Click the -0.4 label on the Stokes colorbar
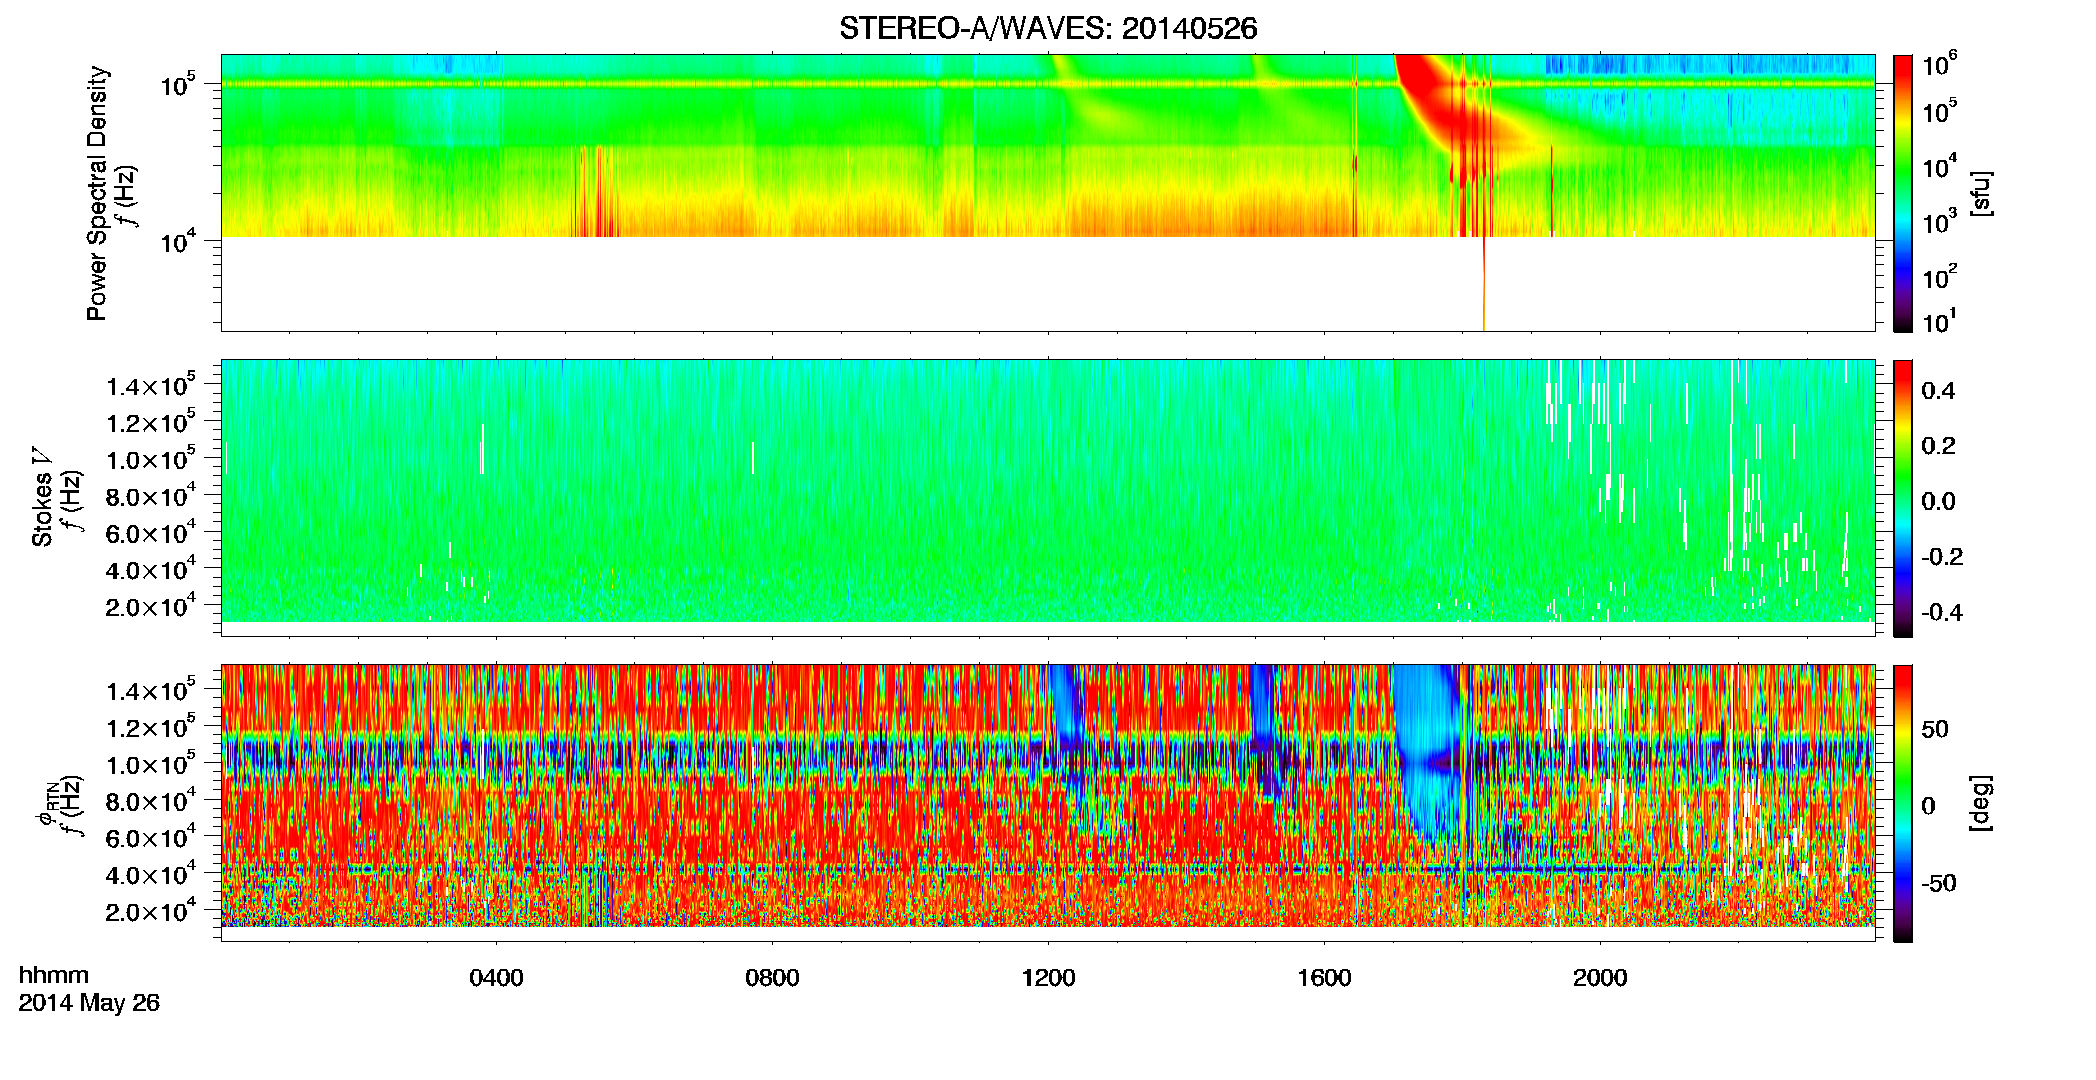 click(1942, 612)
